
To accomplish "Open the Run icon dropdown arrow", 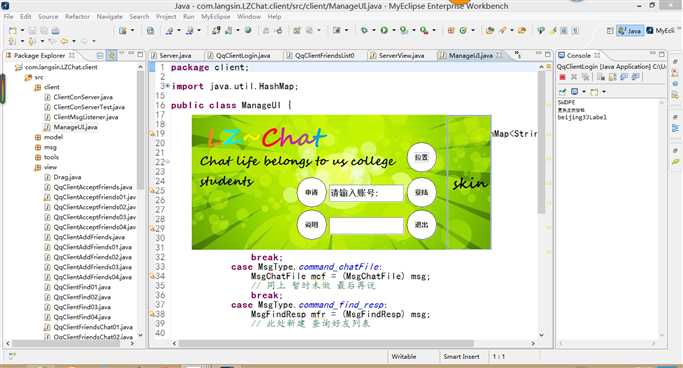I will (x=393, y=30).
